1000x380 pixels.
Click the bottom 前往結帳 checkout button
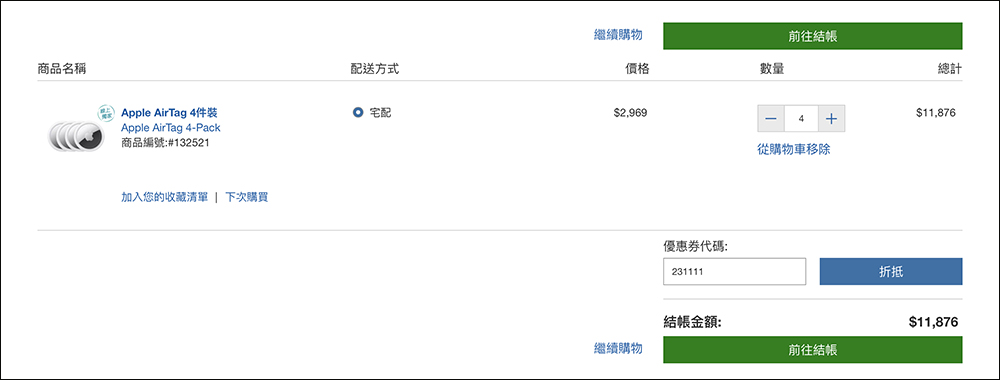tap(812, 350)
